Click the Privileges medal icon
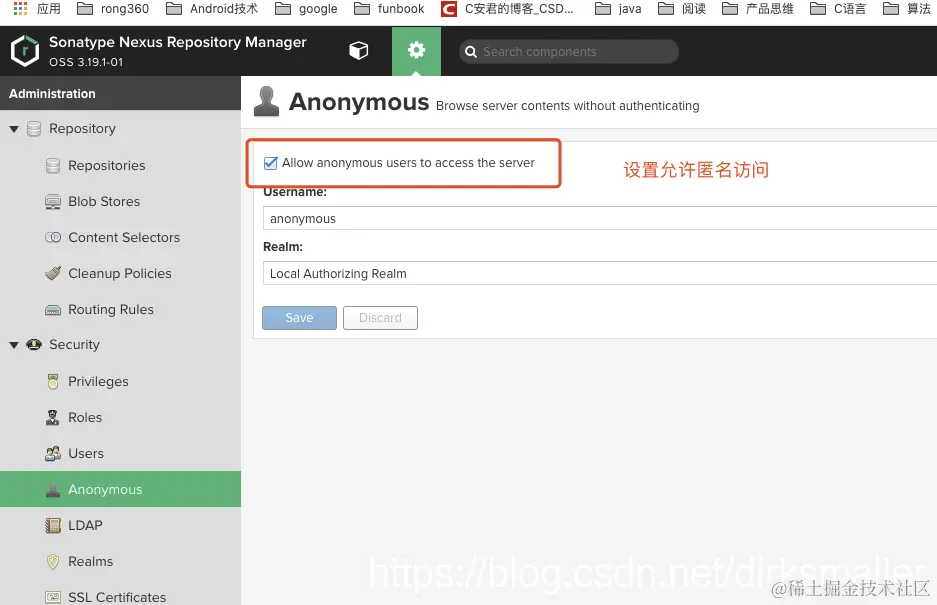 (53, 381)
